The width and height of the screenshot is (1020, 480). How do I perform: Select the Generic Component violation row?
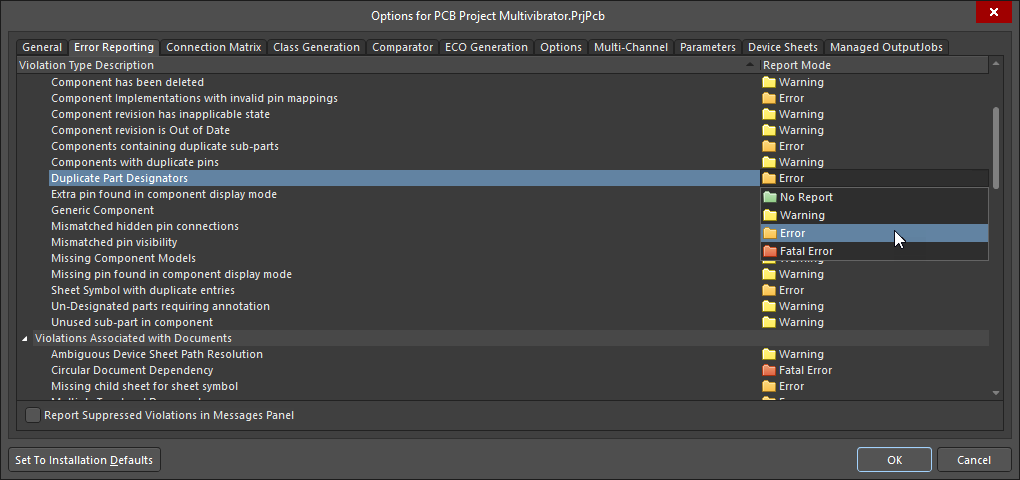103,210
